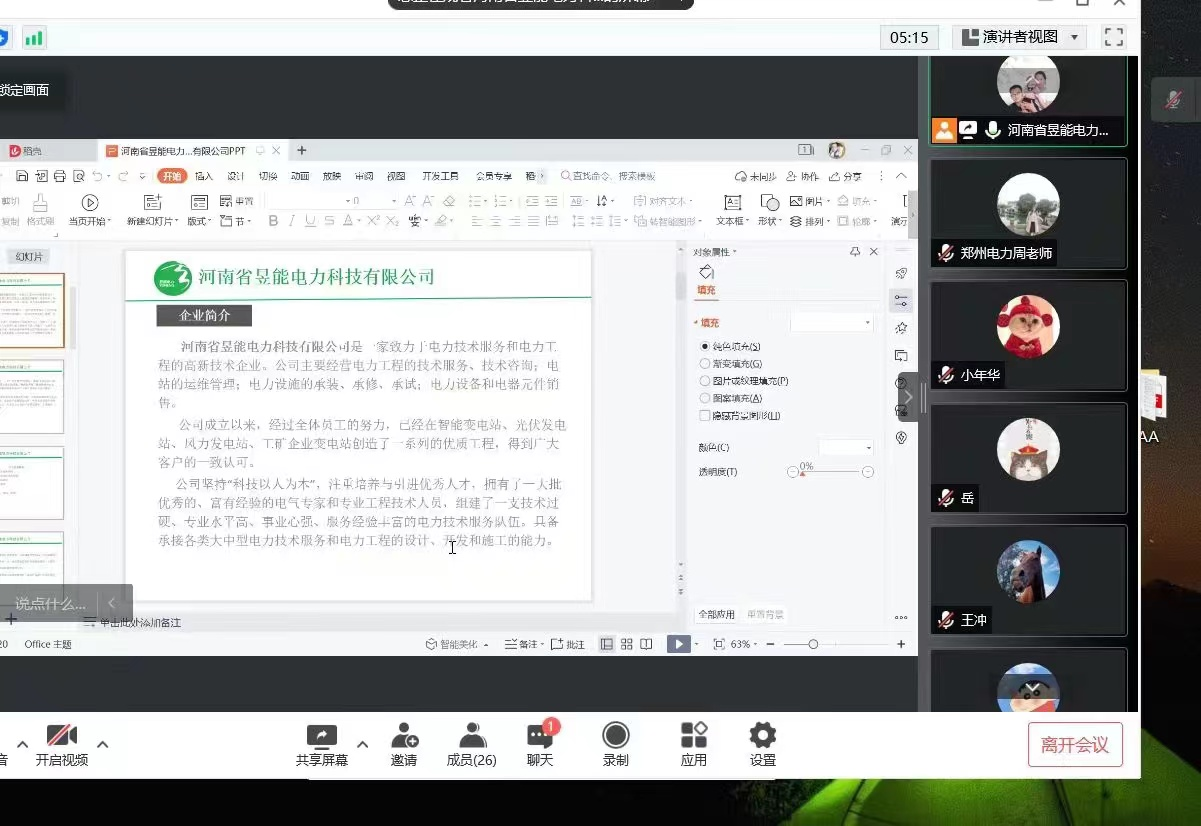
Task: Select the 图片或纹理填充(P) radio button
Action: 706,381
